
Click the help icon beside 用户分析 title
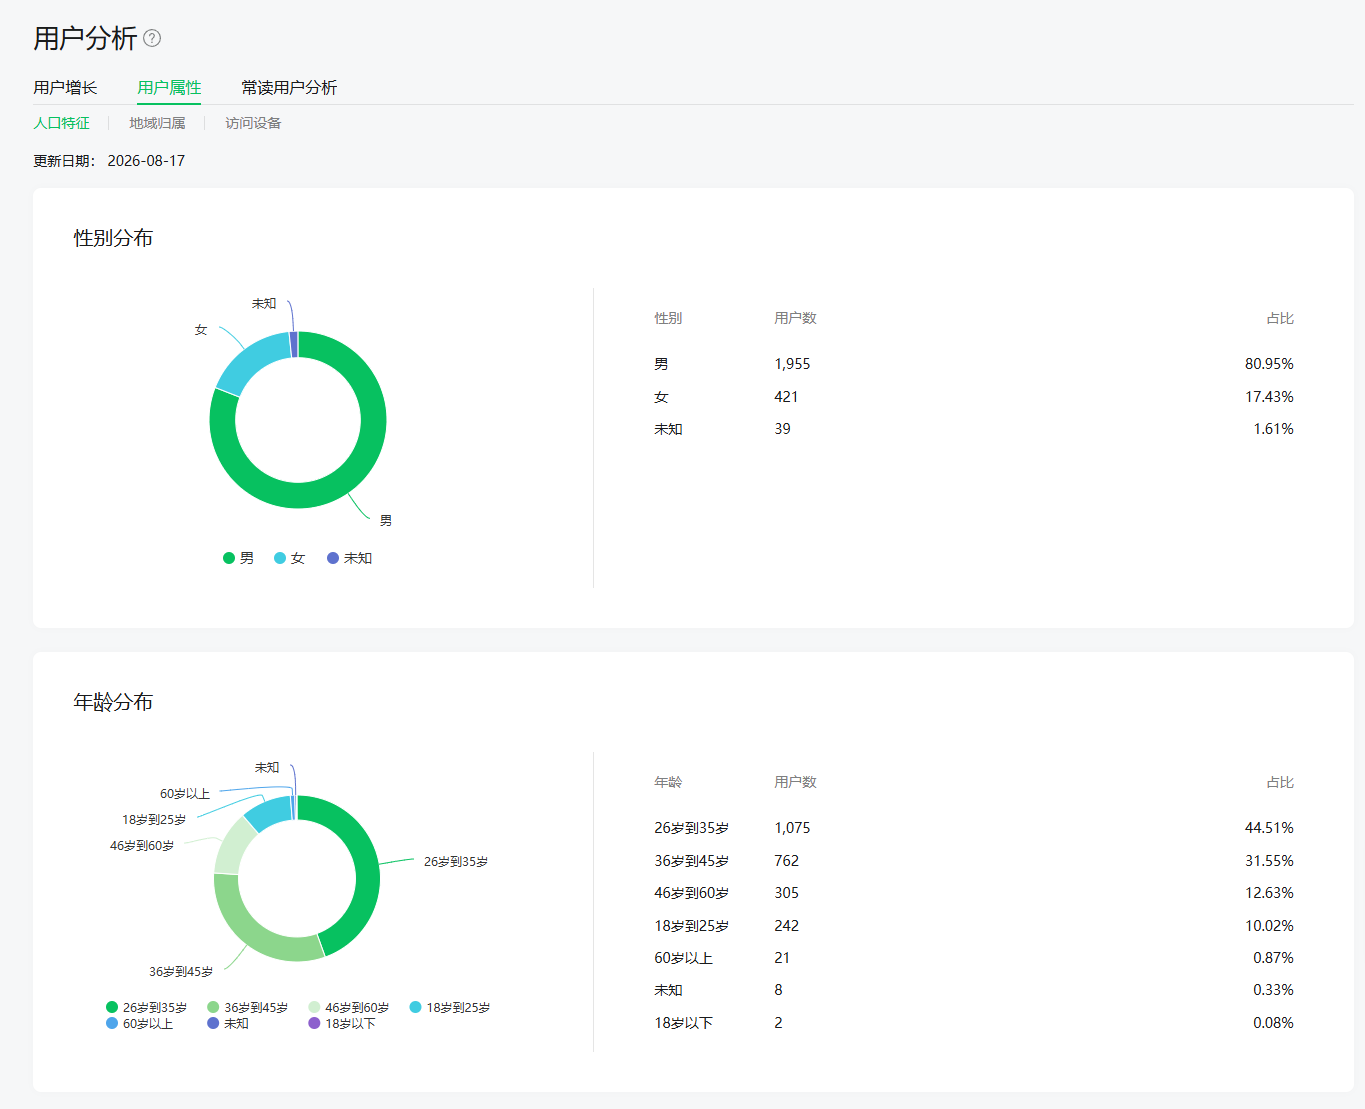(x=152, y=38)
